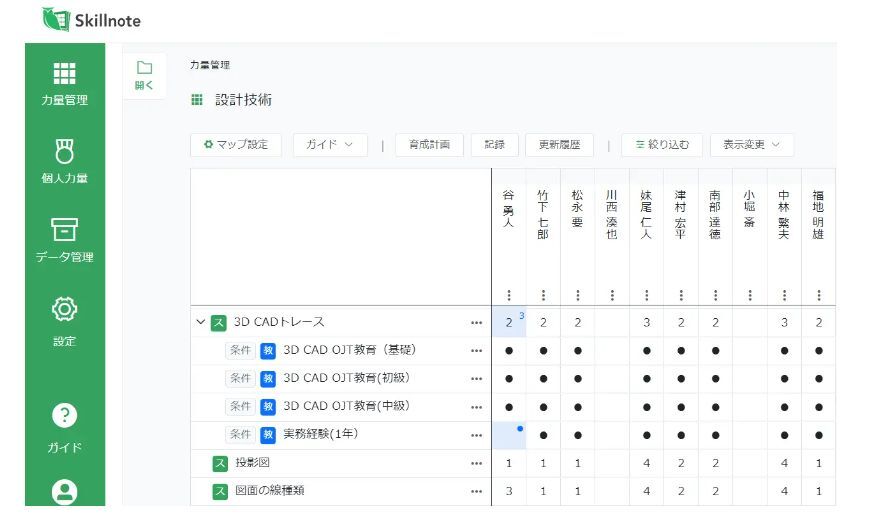Open the マップ設定 settings button

pos(236,145)
